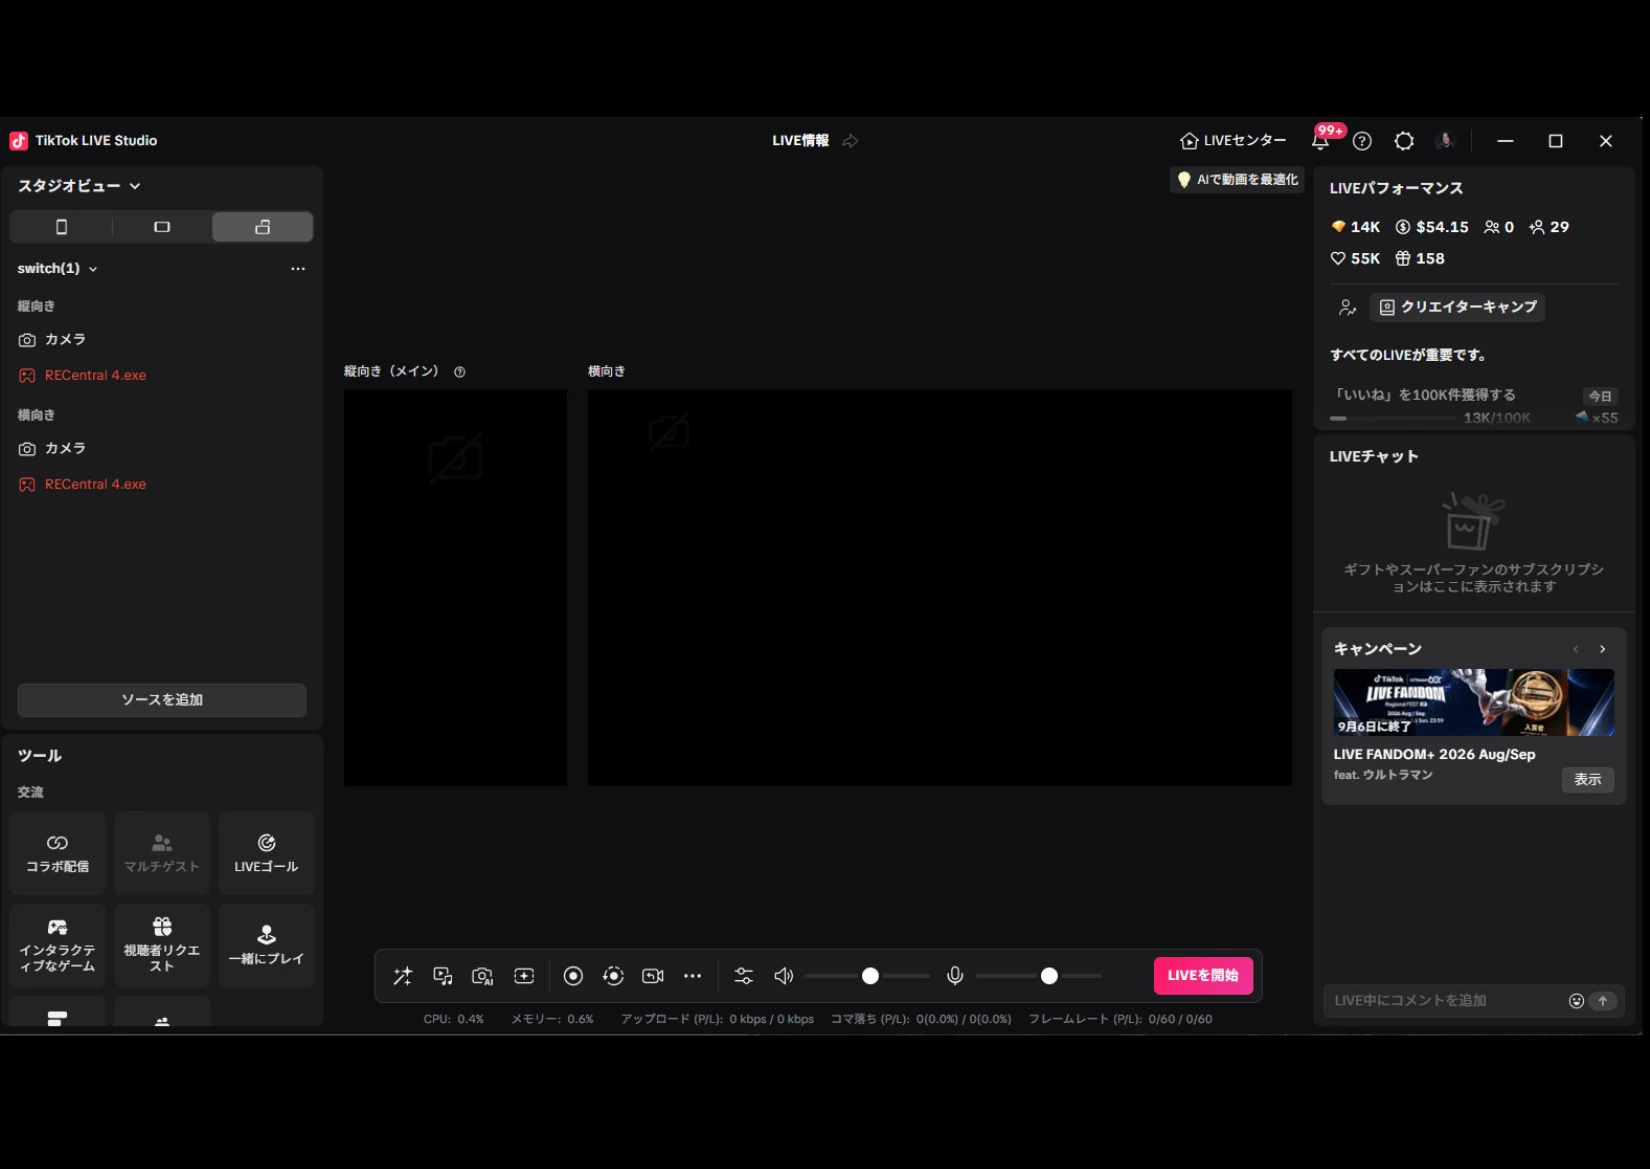1650x1169 pixels.
Task: Mute the microphone icon
Action: click(x=955, y=976)
